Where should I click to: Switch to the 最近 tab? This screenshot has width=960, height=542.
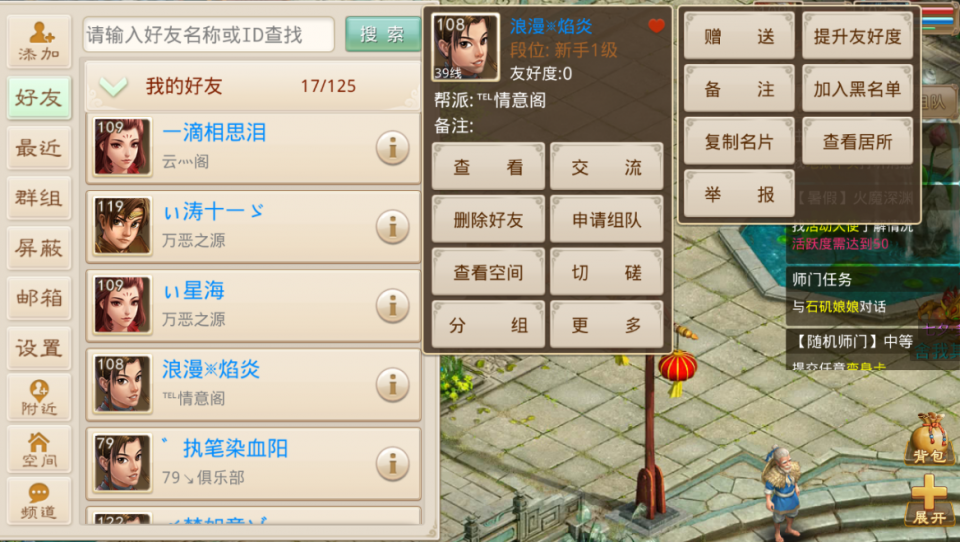pos(39,148)
